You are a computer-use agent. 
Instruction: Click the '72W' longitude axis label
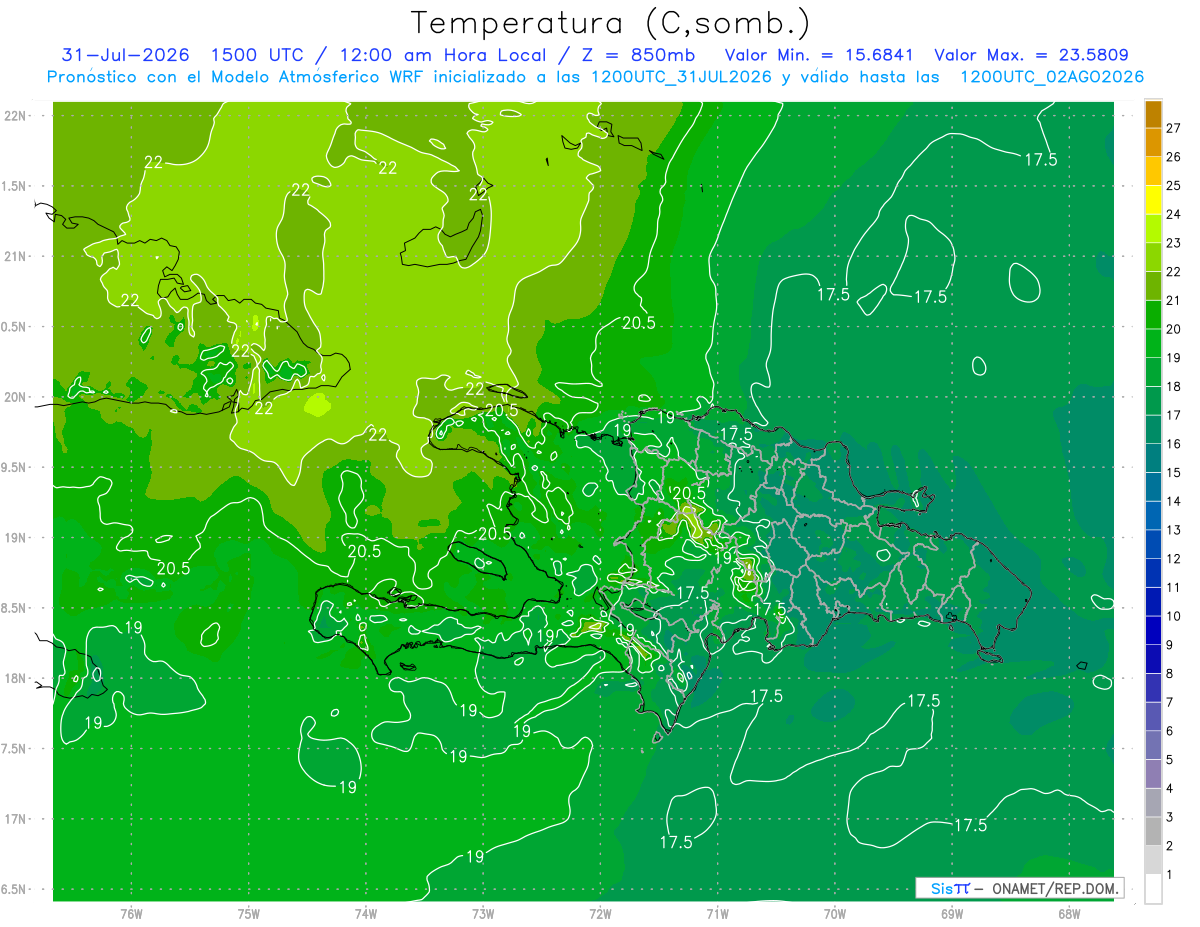(x=600, y=913)
